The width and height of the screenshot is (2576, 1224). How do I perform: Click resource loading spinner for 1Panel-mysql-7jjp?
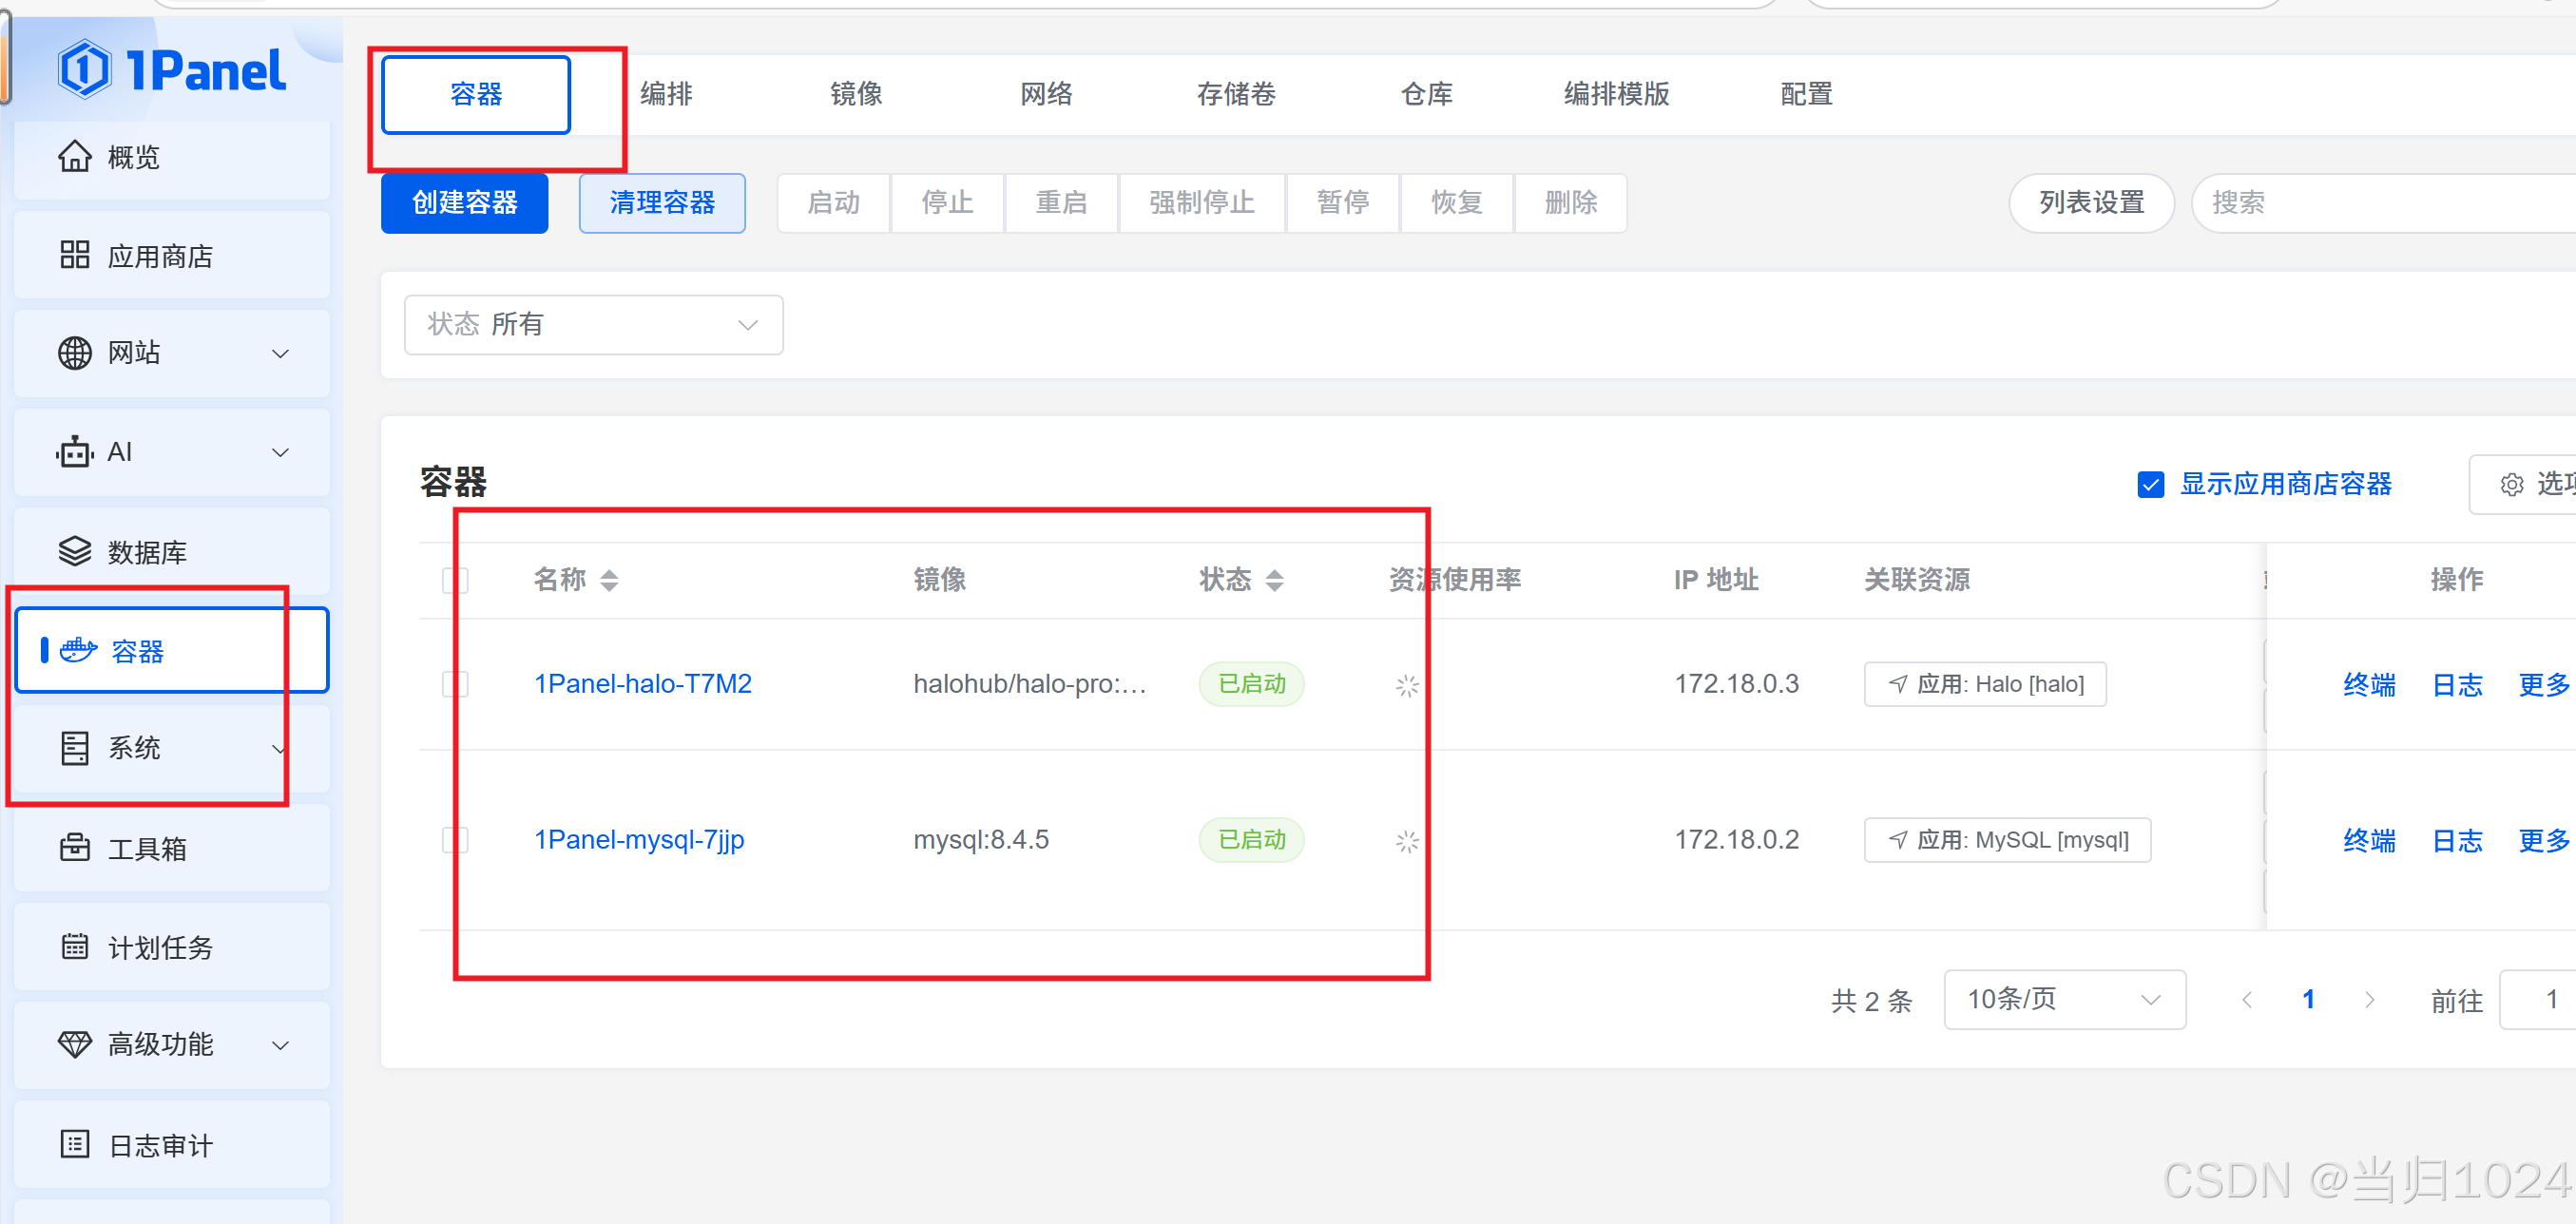pos(1407,842)
